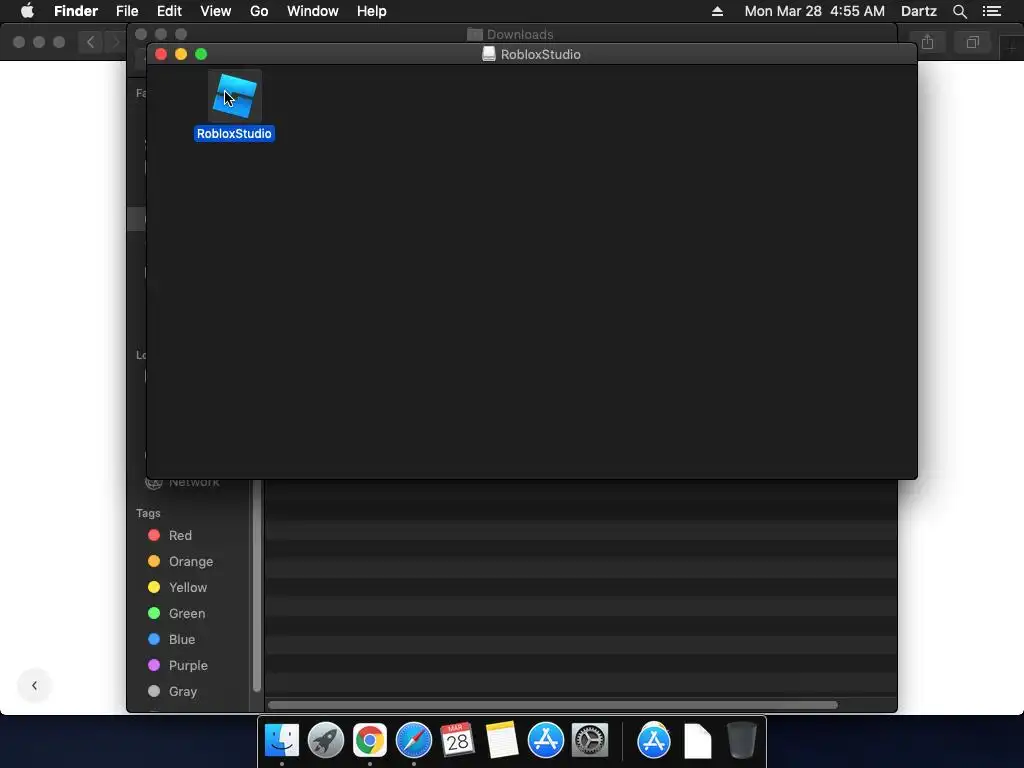1024x768 pixels.
Task: Open Finder from the Dock
Action: click(x=282, y=740)
